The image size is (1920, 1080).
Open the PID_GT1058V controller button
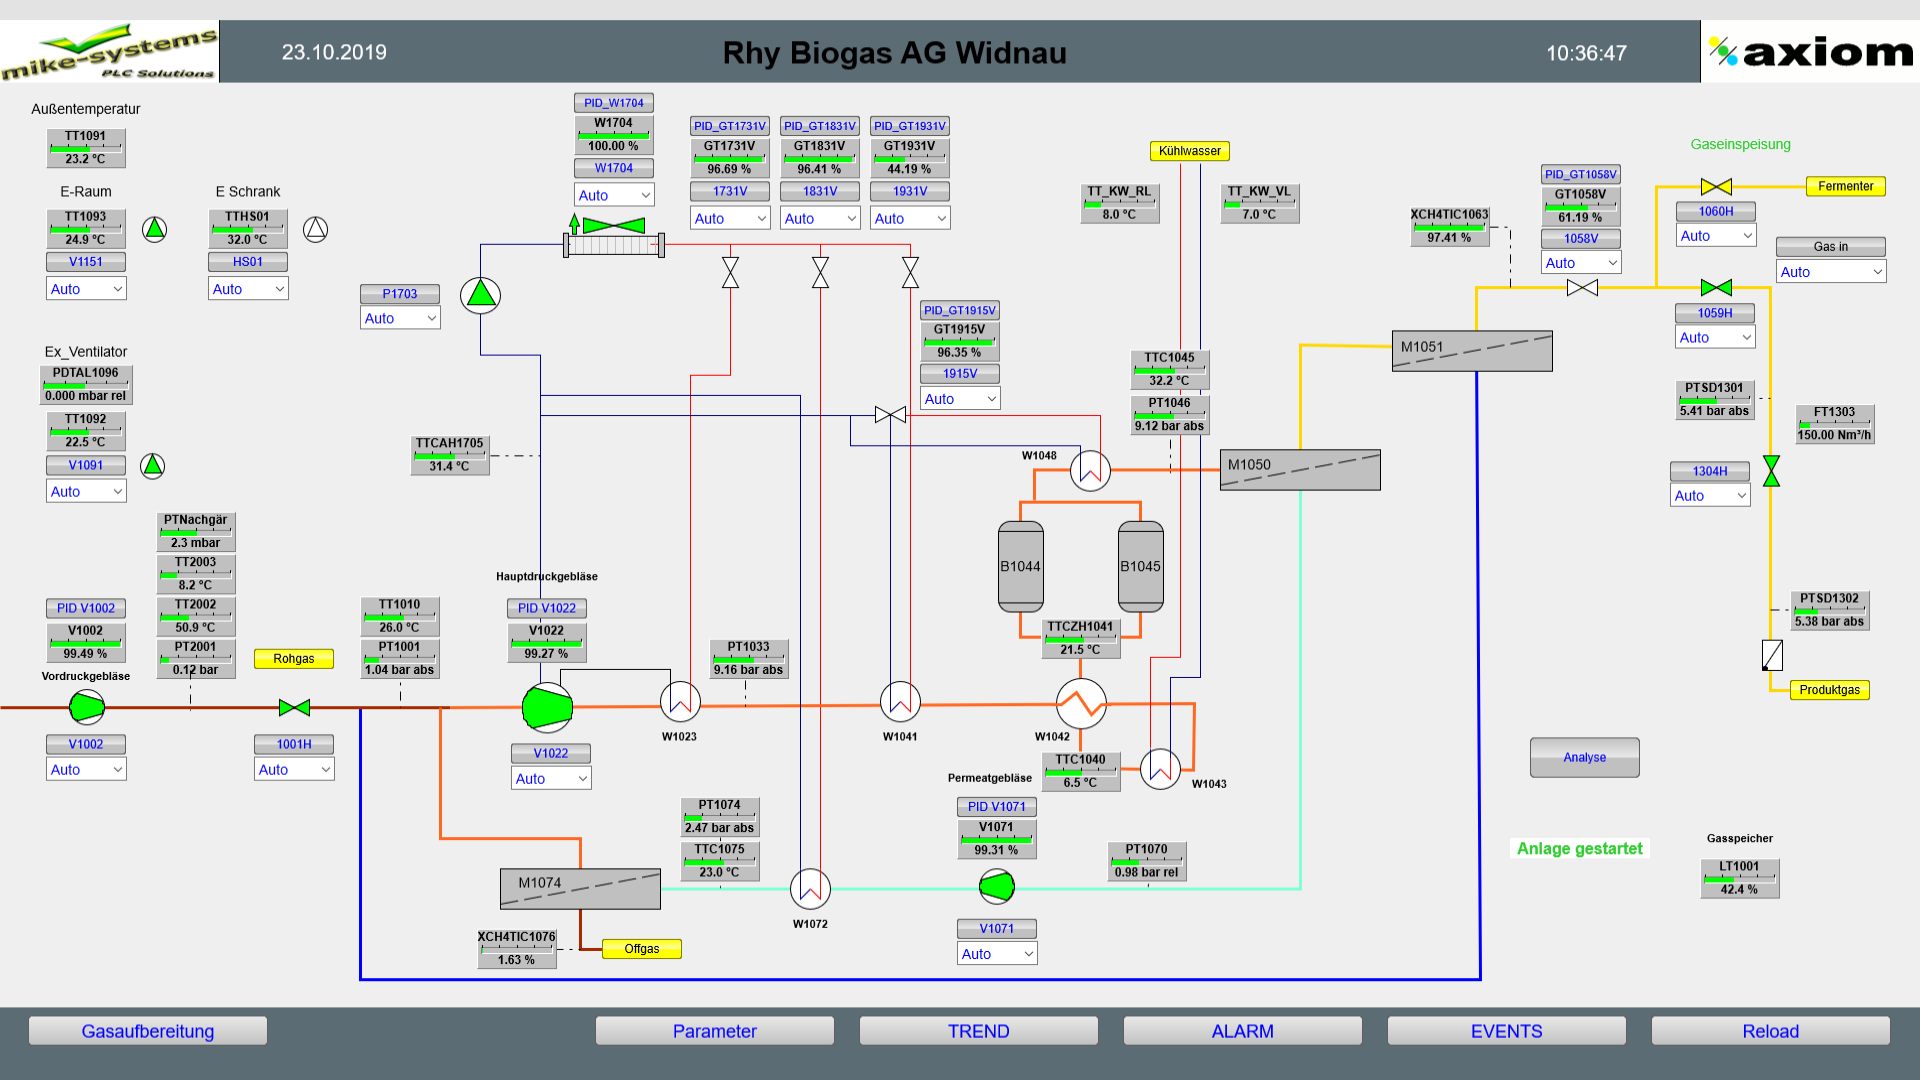[x=1580, y=174]
